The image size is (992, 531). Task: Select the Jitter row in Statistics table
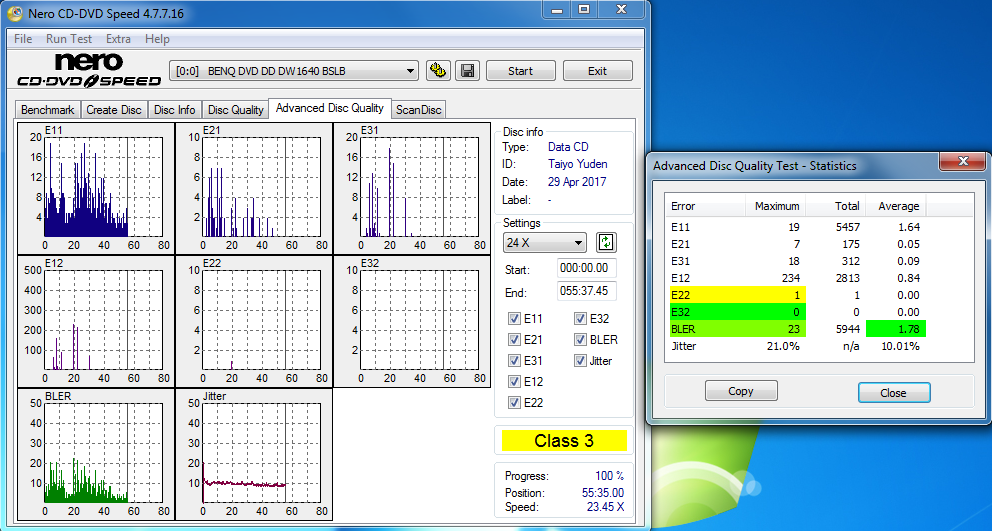[797, 346]
